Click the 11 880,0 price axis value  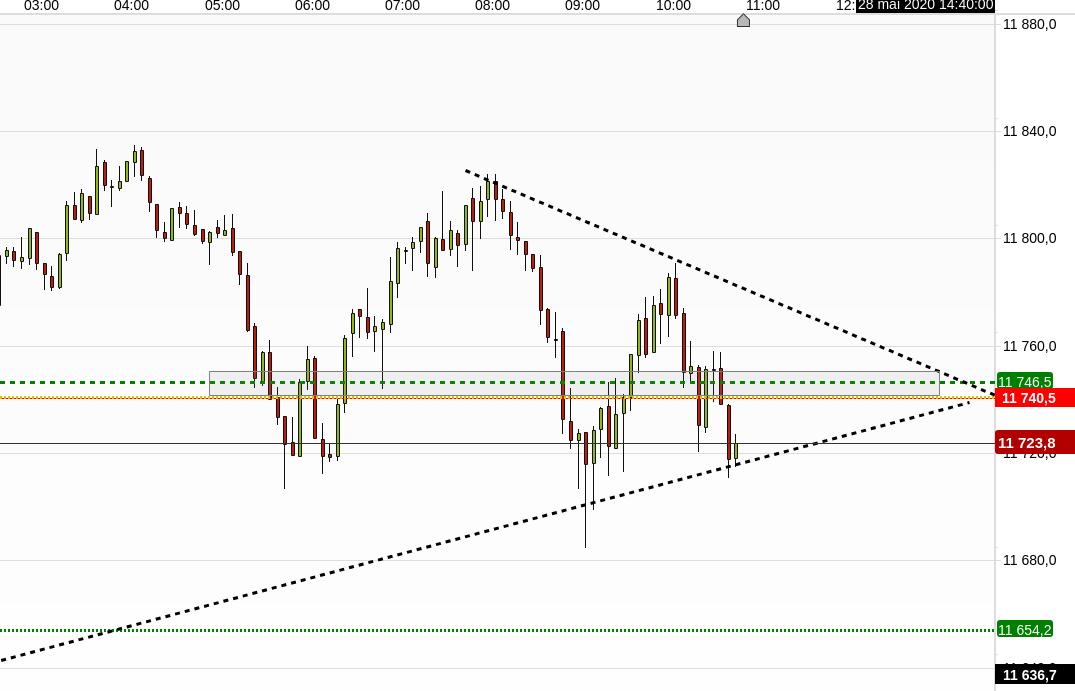1029,25
